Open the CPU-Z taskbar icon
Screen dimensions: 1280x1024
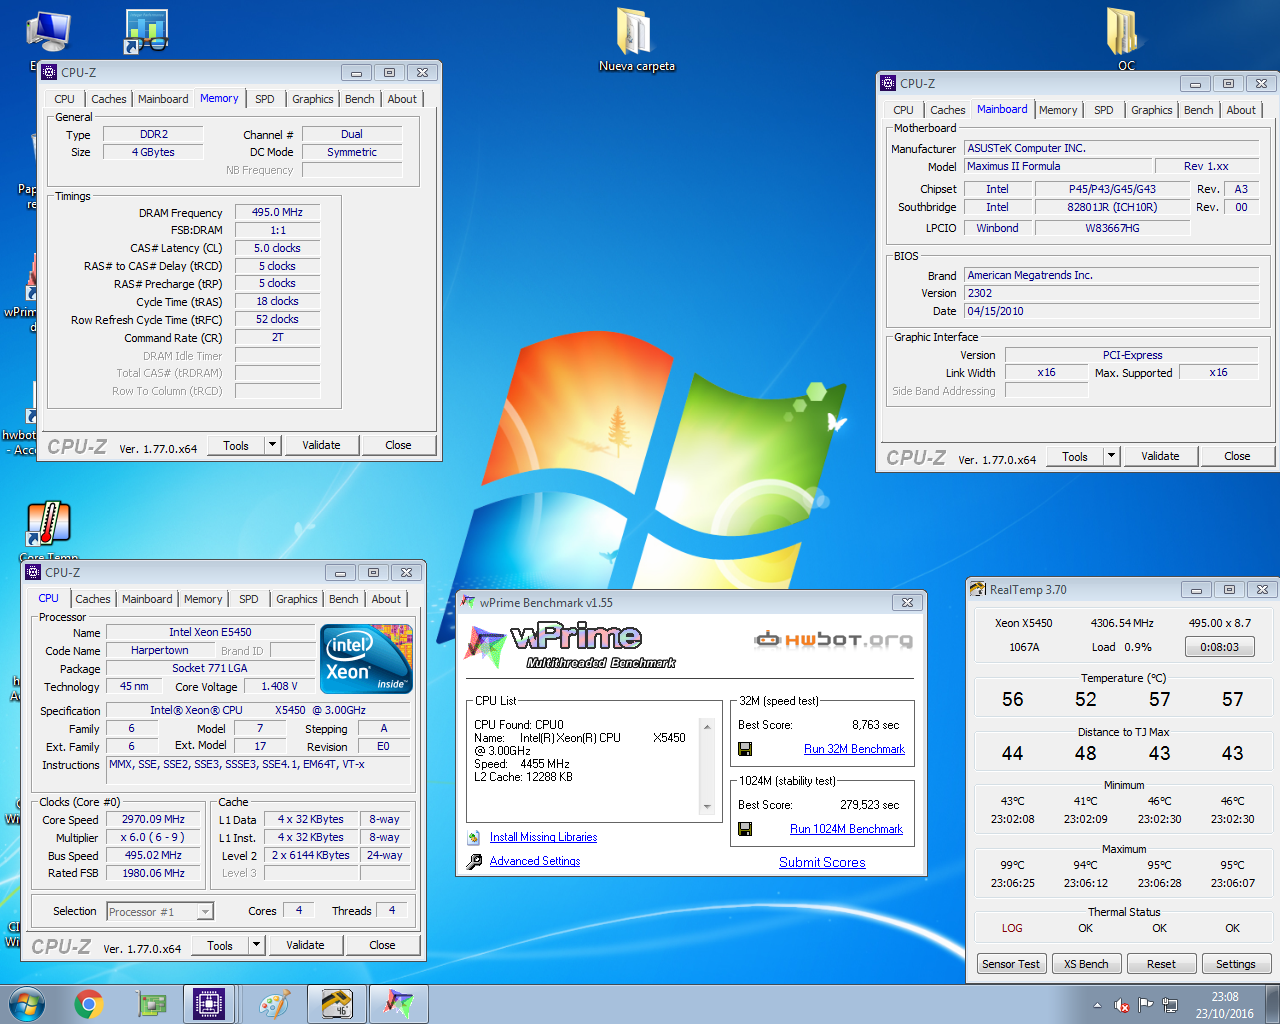click(x=209, y=1004)
